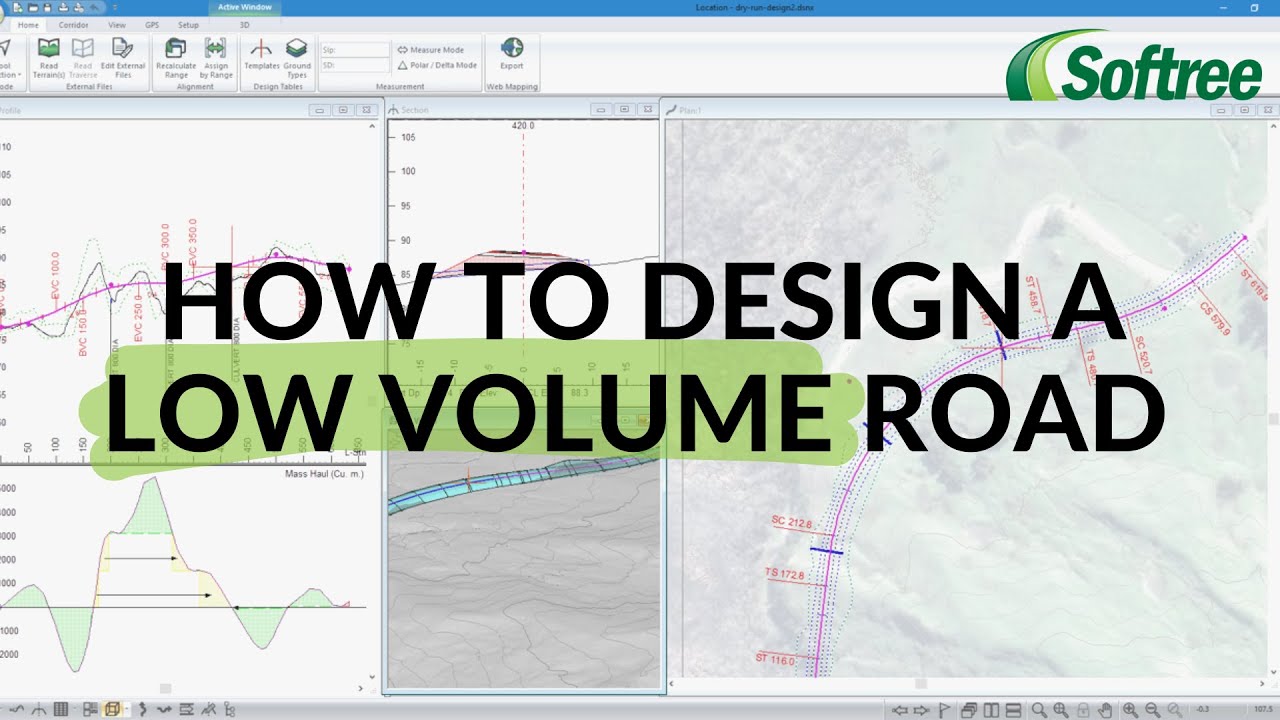
Task: Open the GPS ribbon tab
Action: (x=152, y=25)
